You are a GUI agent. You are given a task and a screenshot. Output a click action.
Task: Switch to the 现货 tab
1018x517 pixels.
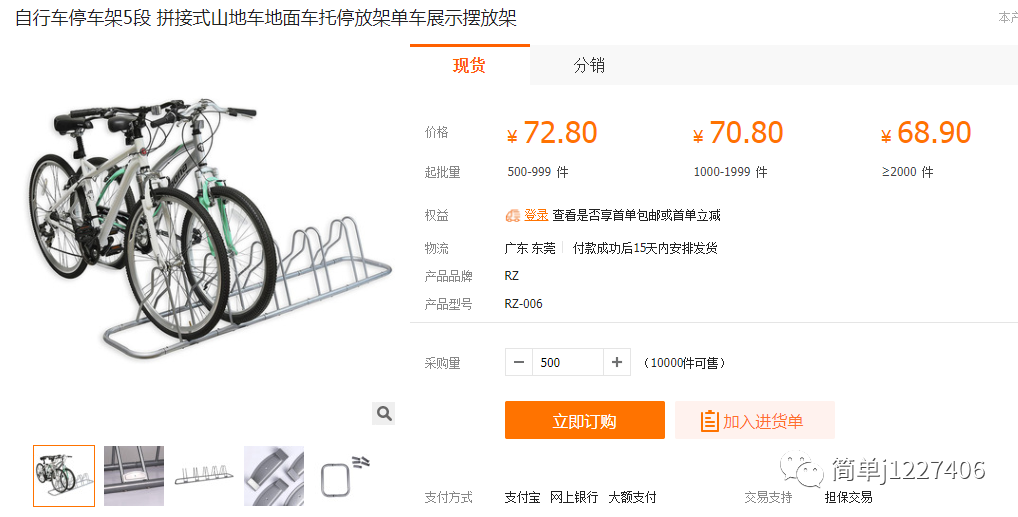pos(469,65)
